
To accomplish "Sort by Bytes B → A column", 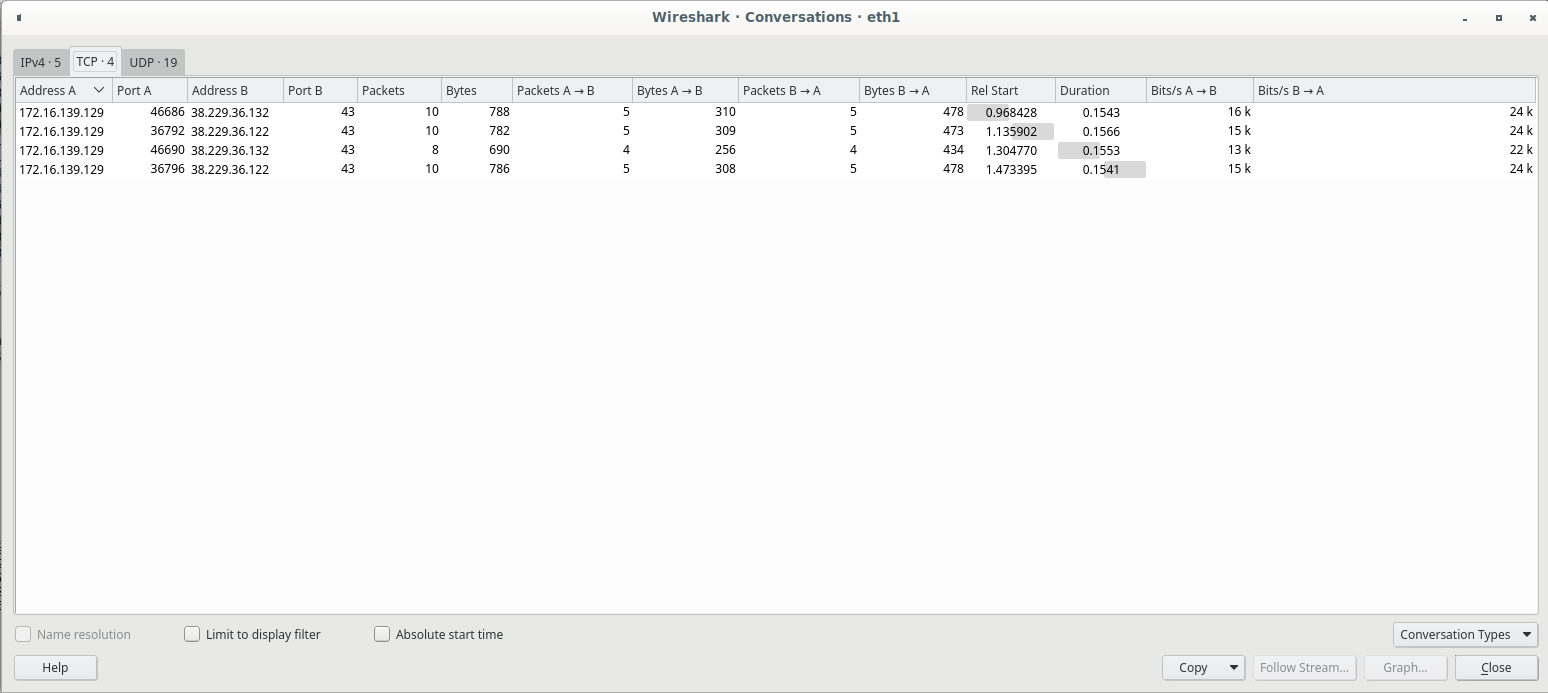I will click(x=913, y=90).
